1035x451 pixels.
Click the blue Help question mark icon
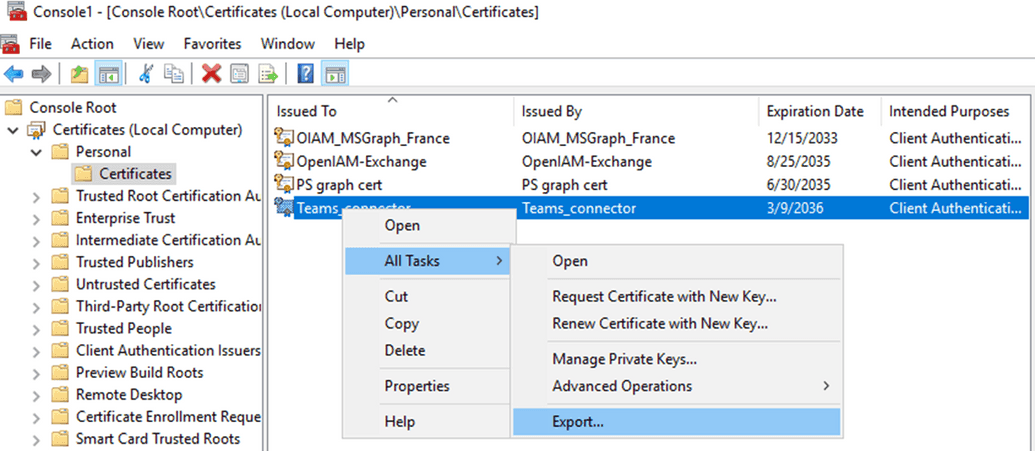(306, 74)
